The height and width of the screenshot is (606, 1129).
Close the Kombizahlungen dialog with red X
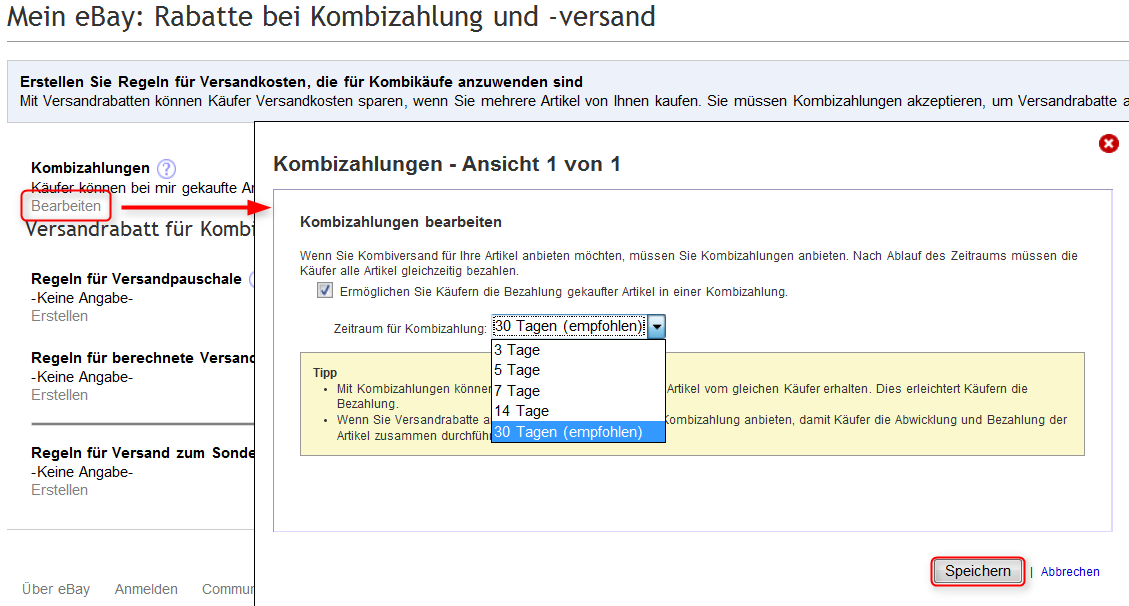coord(1108,144)
